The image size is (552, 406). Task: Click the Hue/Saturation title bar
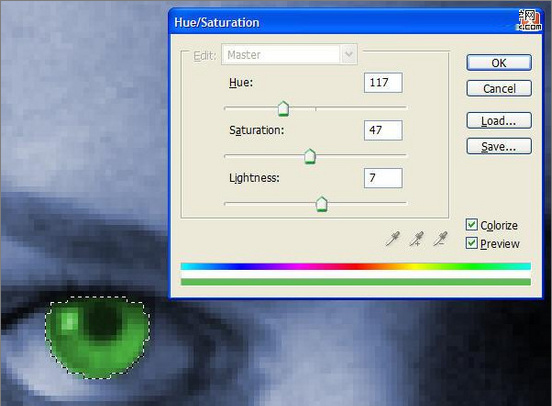pyautogui.click(x=356, y=22)
